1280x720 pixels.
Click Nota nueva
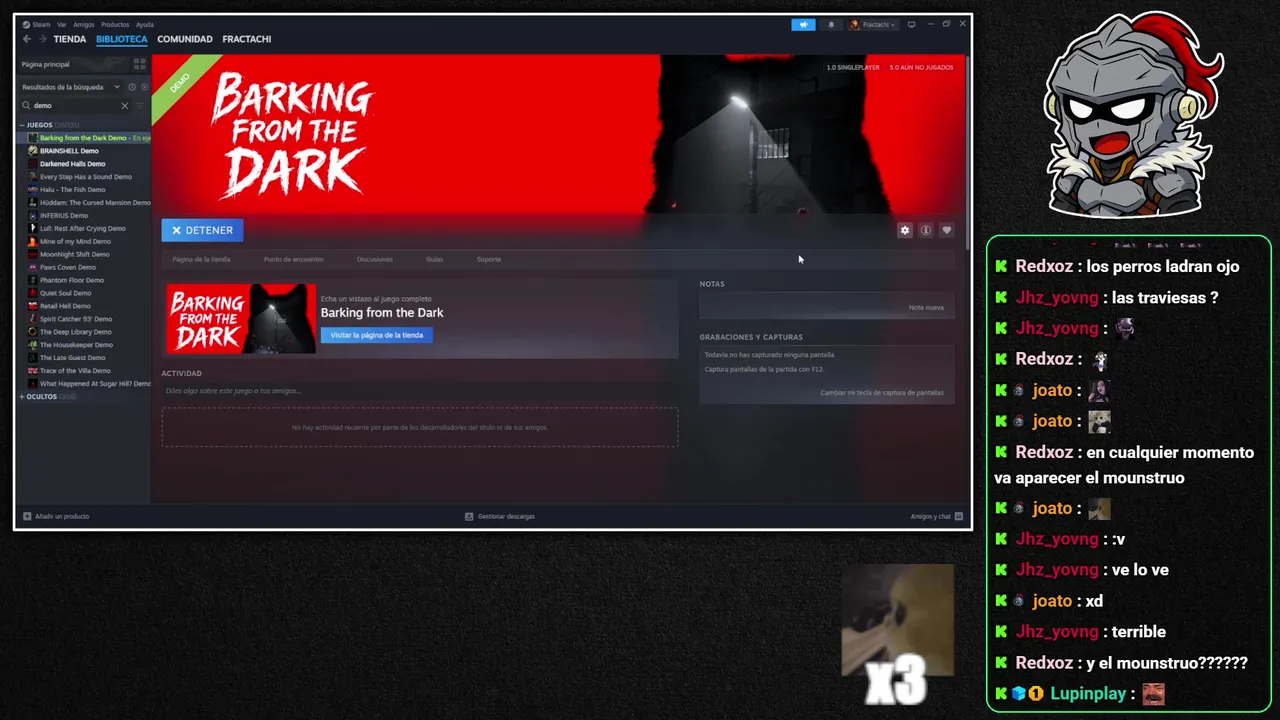926,307
